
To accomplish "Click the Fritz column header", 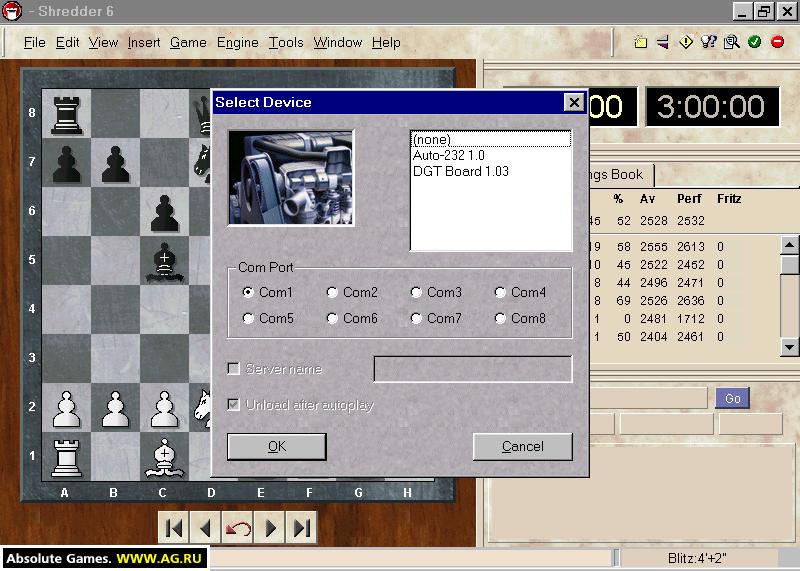I will (x=729, y=198).
